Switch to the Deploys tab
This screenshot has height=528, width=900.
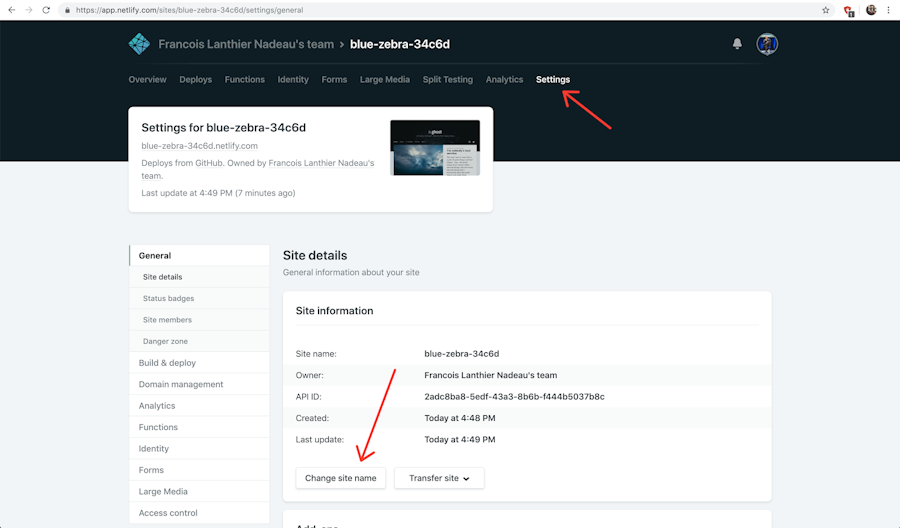click(196, 79)
